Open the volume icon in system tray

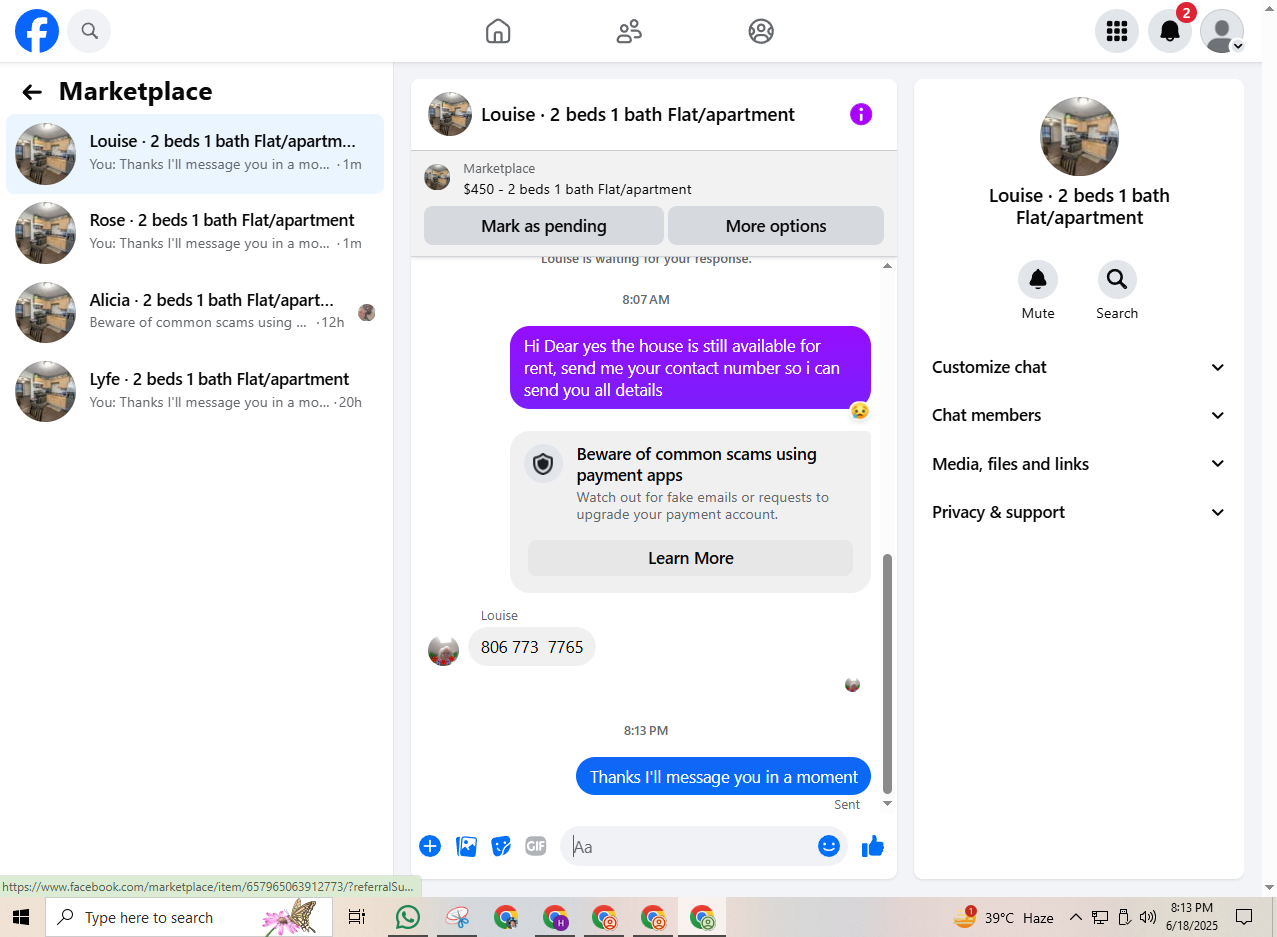coord(1148,917)
